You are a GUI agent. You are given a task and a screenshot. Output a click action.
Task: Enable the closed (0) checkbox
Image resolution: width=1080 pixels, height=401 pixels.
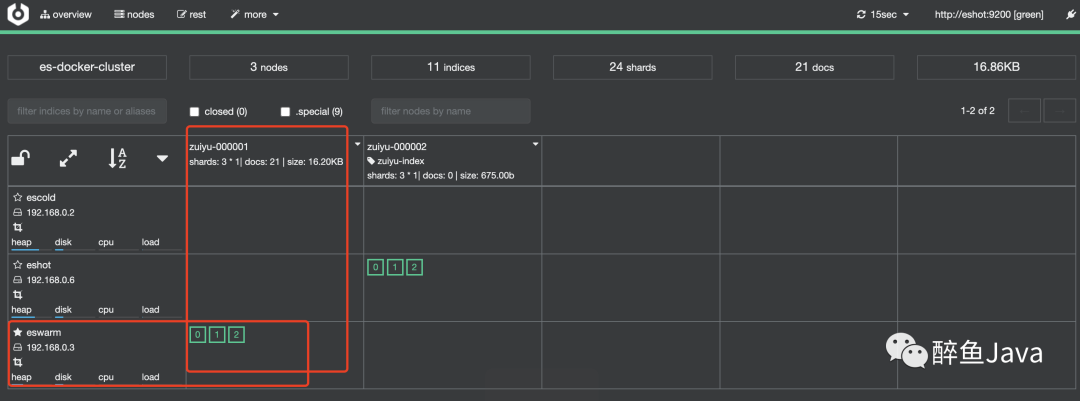[194, 112]
